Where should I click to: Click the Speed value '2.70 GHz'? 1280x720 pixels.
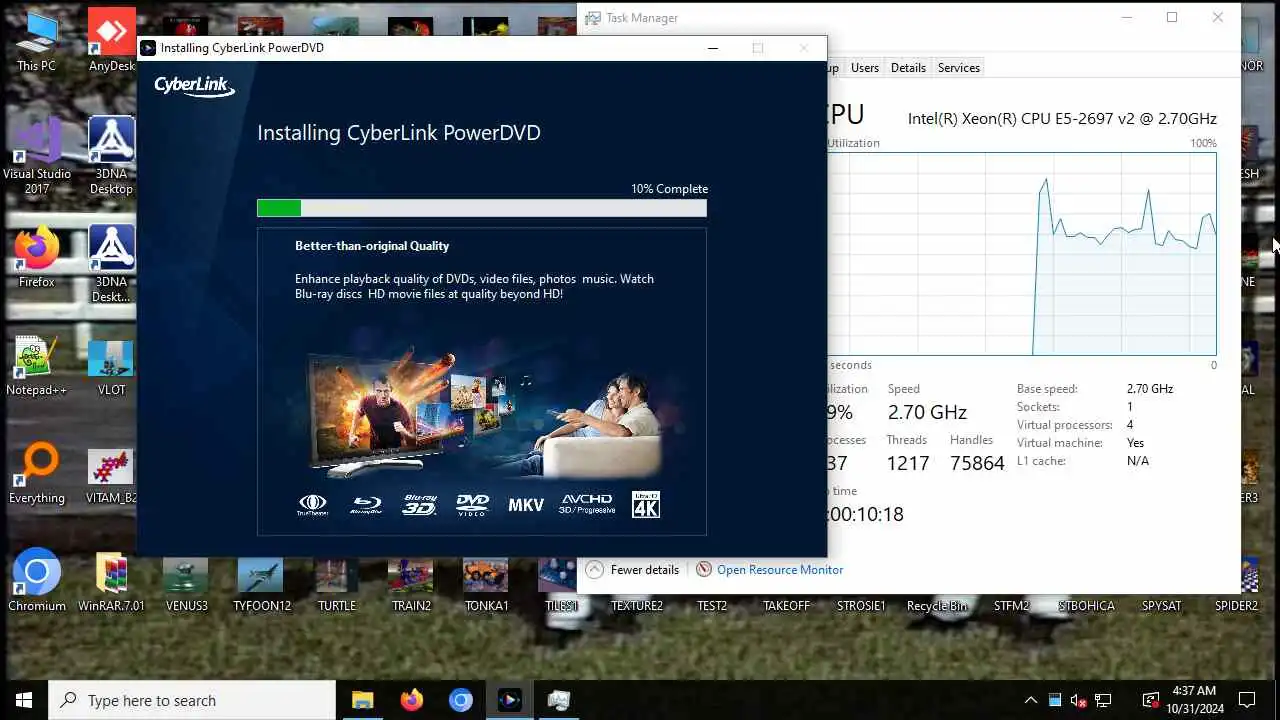(x=927, y=412)
